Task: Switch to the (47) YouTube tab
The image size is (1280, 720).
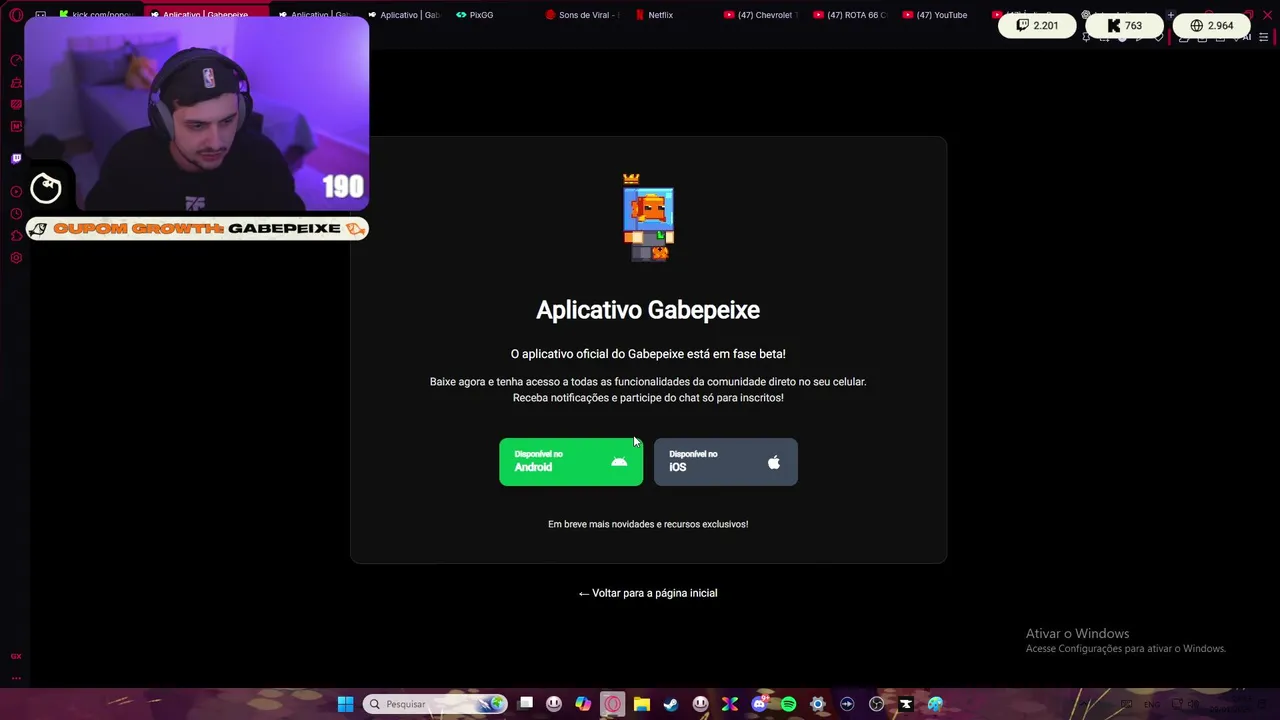Action: click(937, 15)
